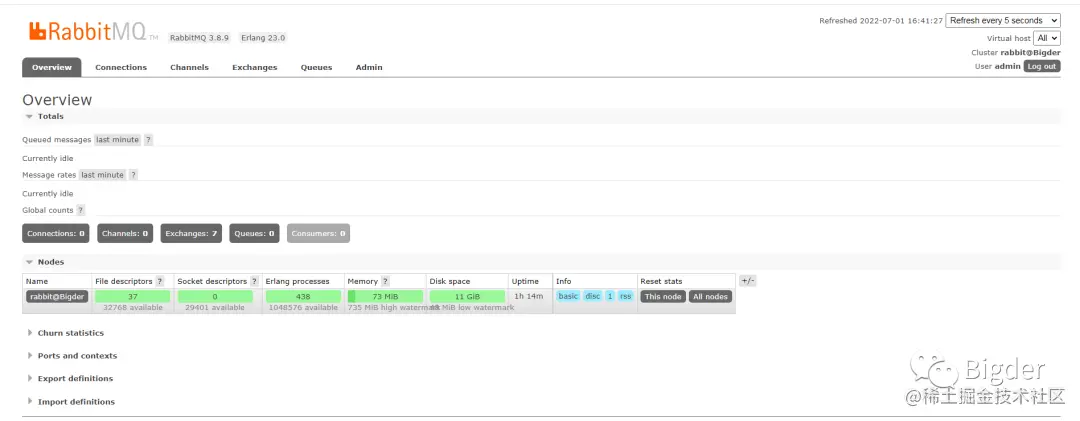This screenshot has height=421, width=1080.
Task: Switch to the Admin tab
Action: [369, 68]
